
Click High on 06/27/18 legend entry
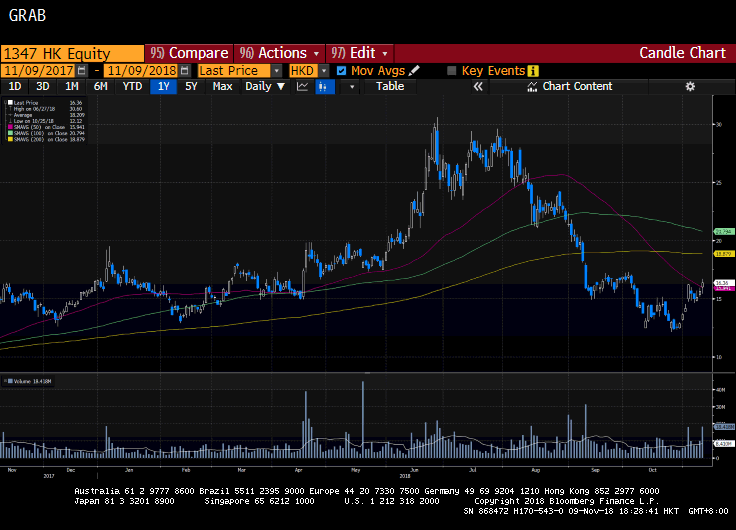click(46, 109)
